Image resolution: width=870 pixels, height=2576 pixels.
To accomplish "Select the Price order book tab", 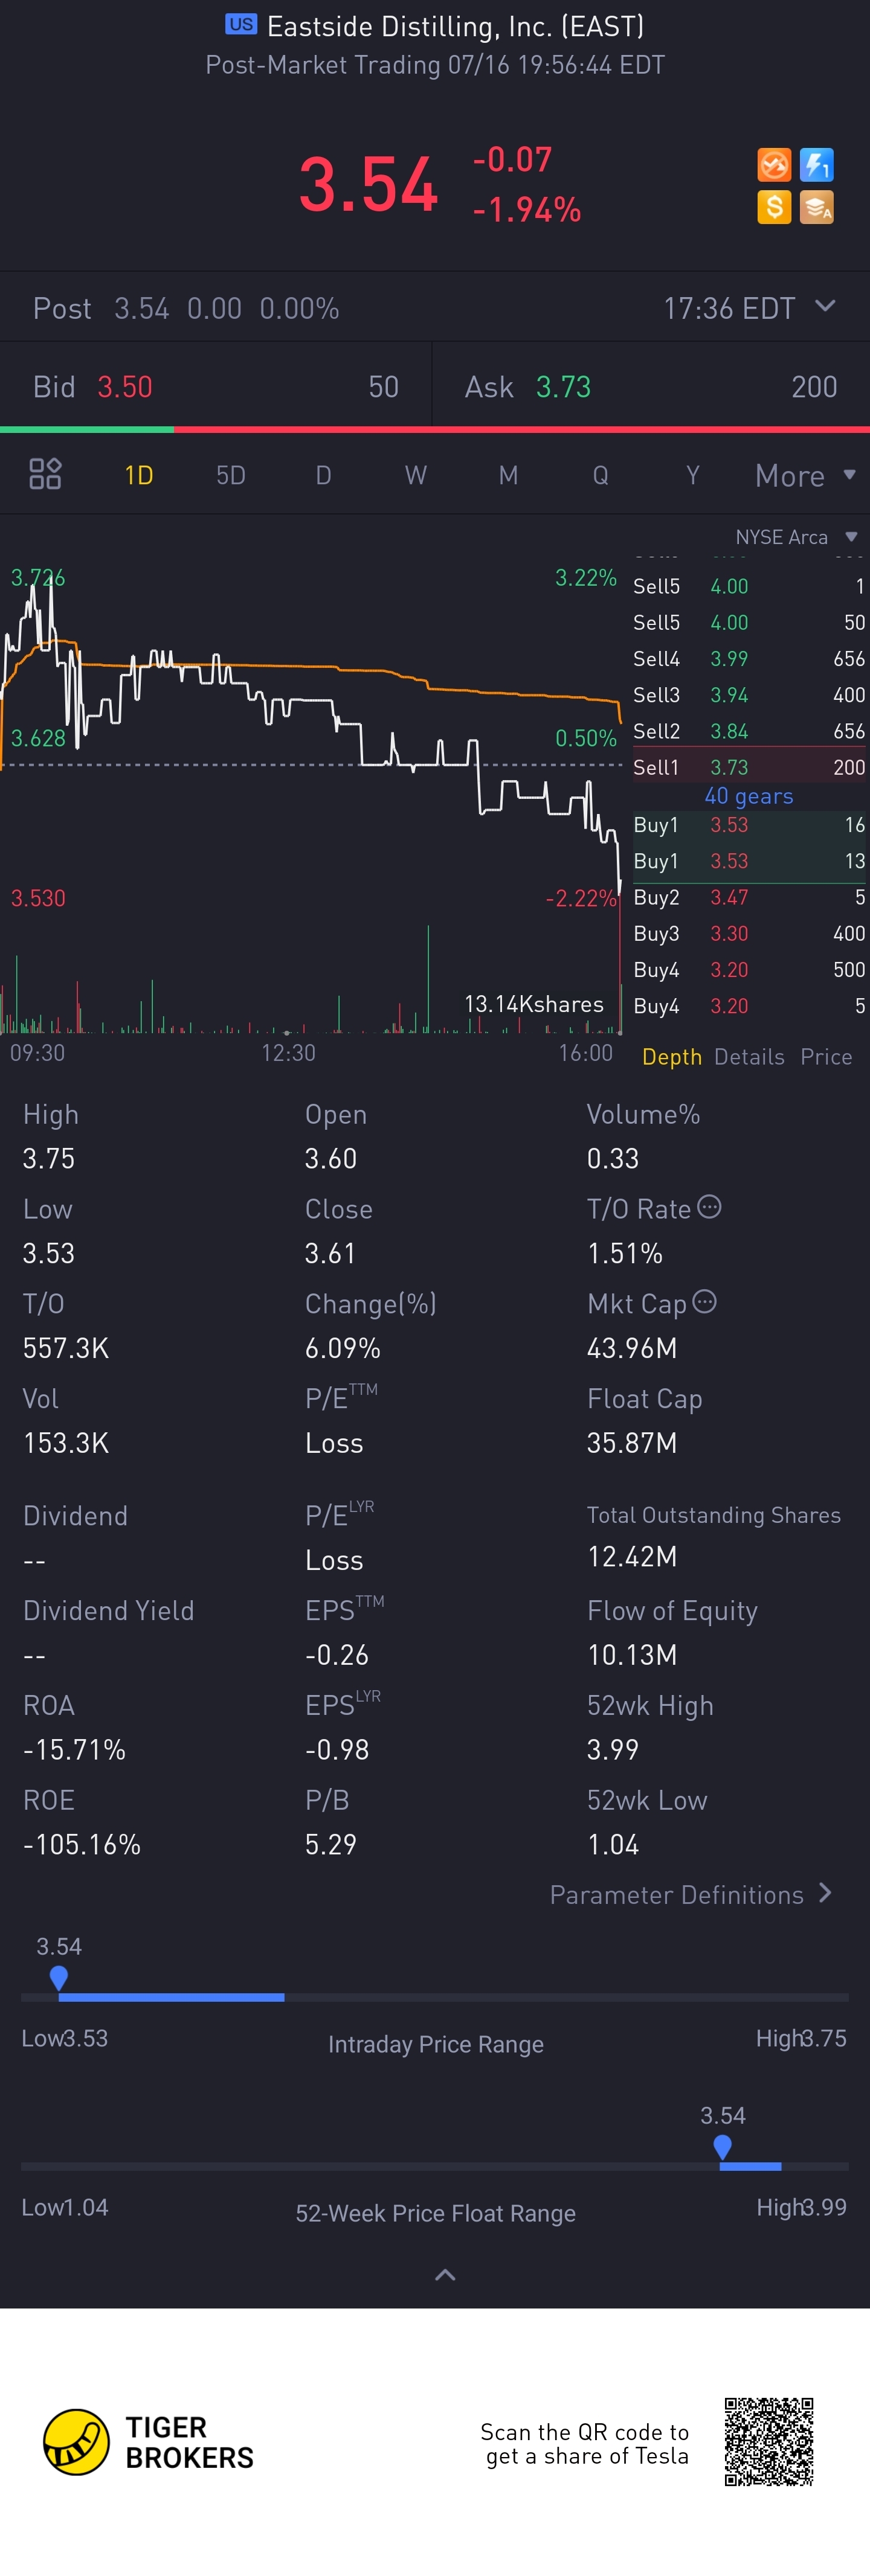I will (x=826, y=1057).
